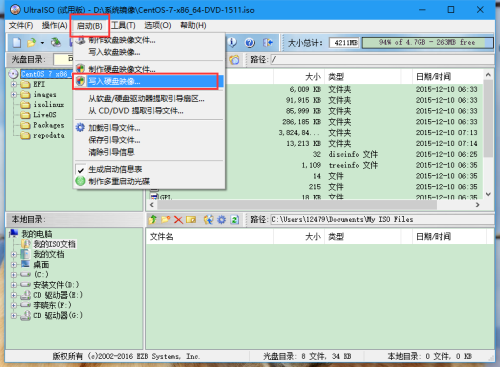
Task: Select the repodata folder in tree
Action: (x=49, y=136)
